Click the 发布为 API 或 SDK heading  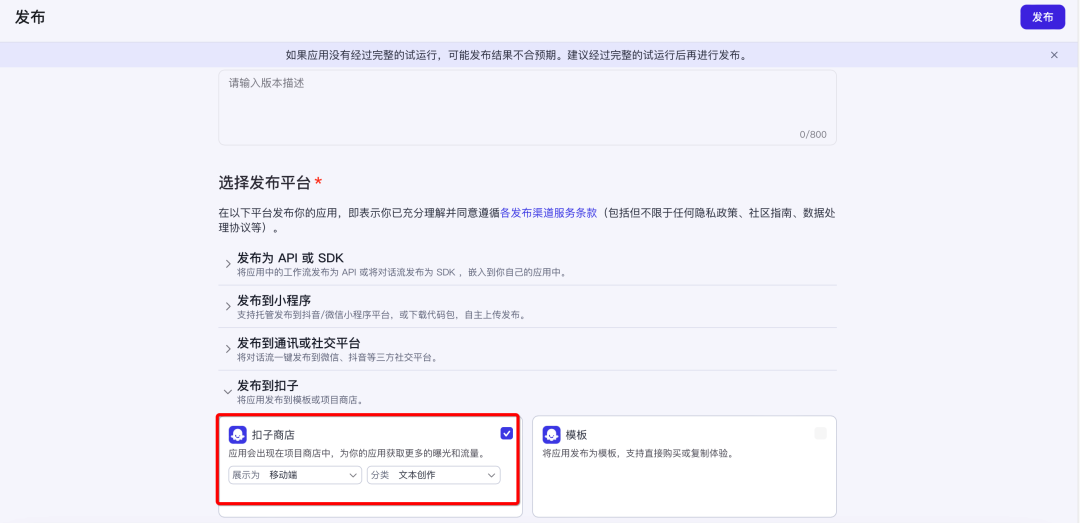290,258
